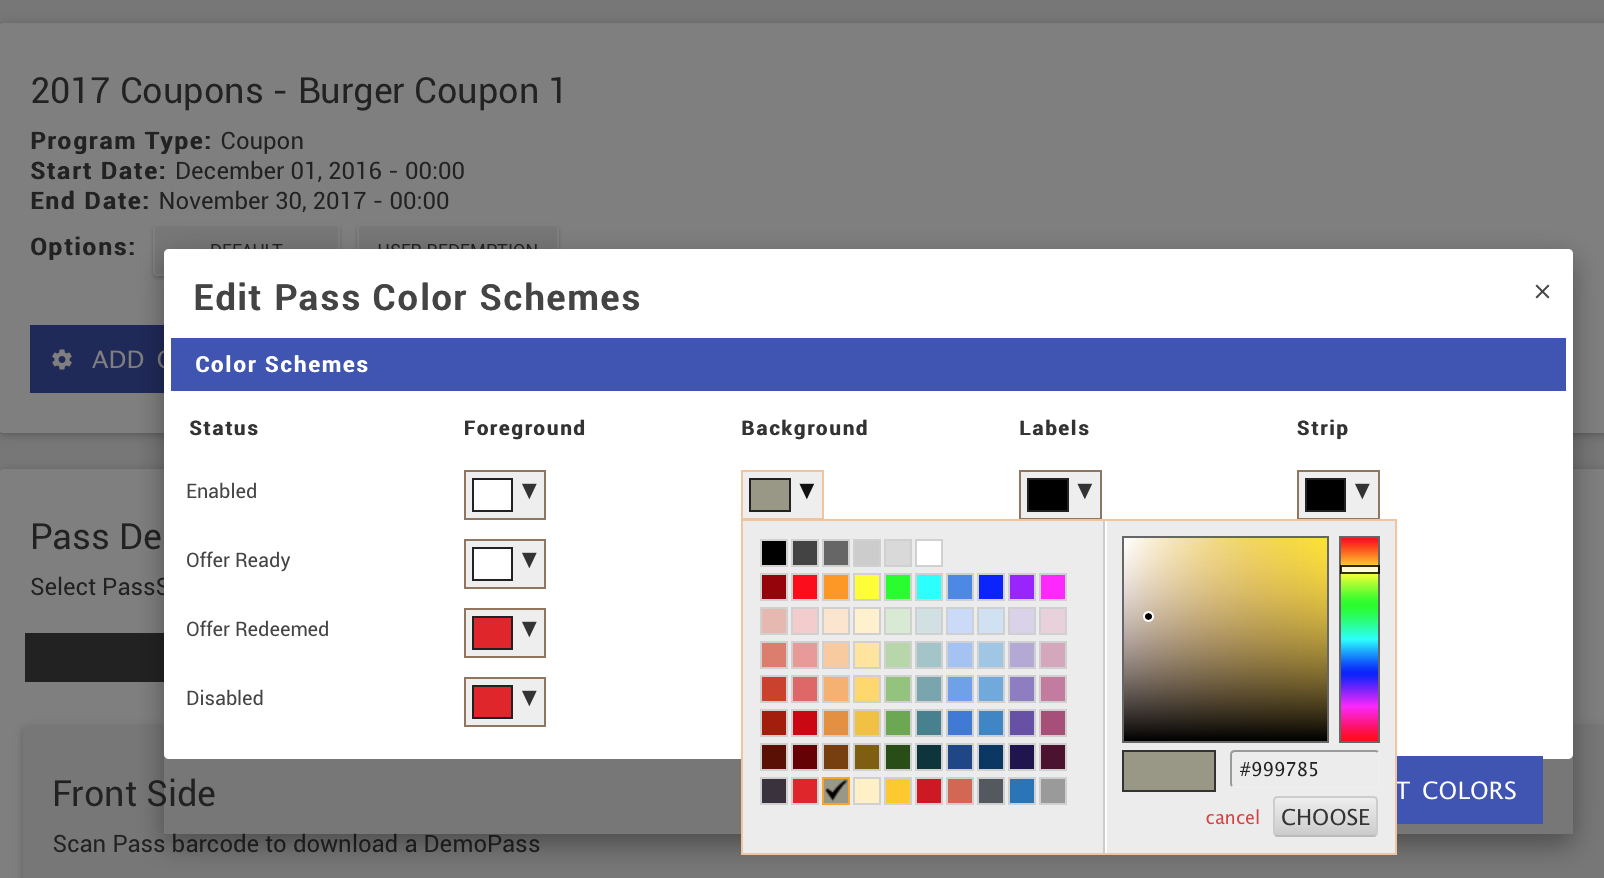Open the Offer Redeemed foreground color dropdown
Viewport: 1604px width, 878px height.
tap(504, 632)
